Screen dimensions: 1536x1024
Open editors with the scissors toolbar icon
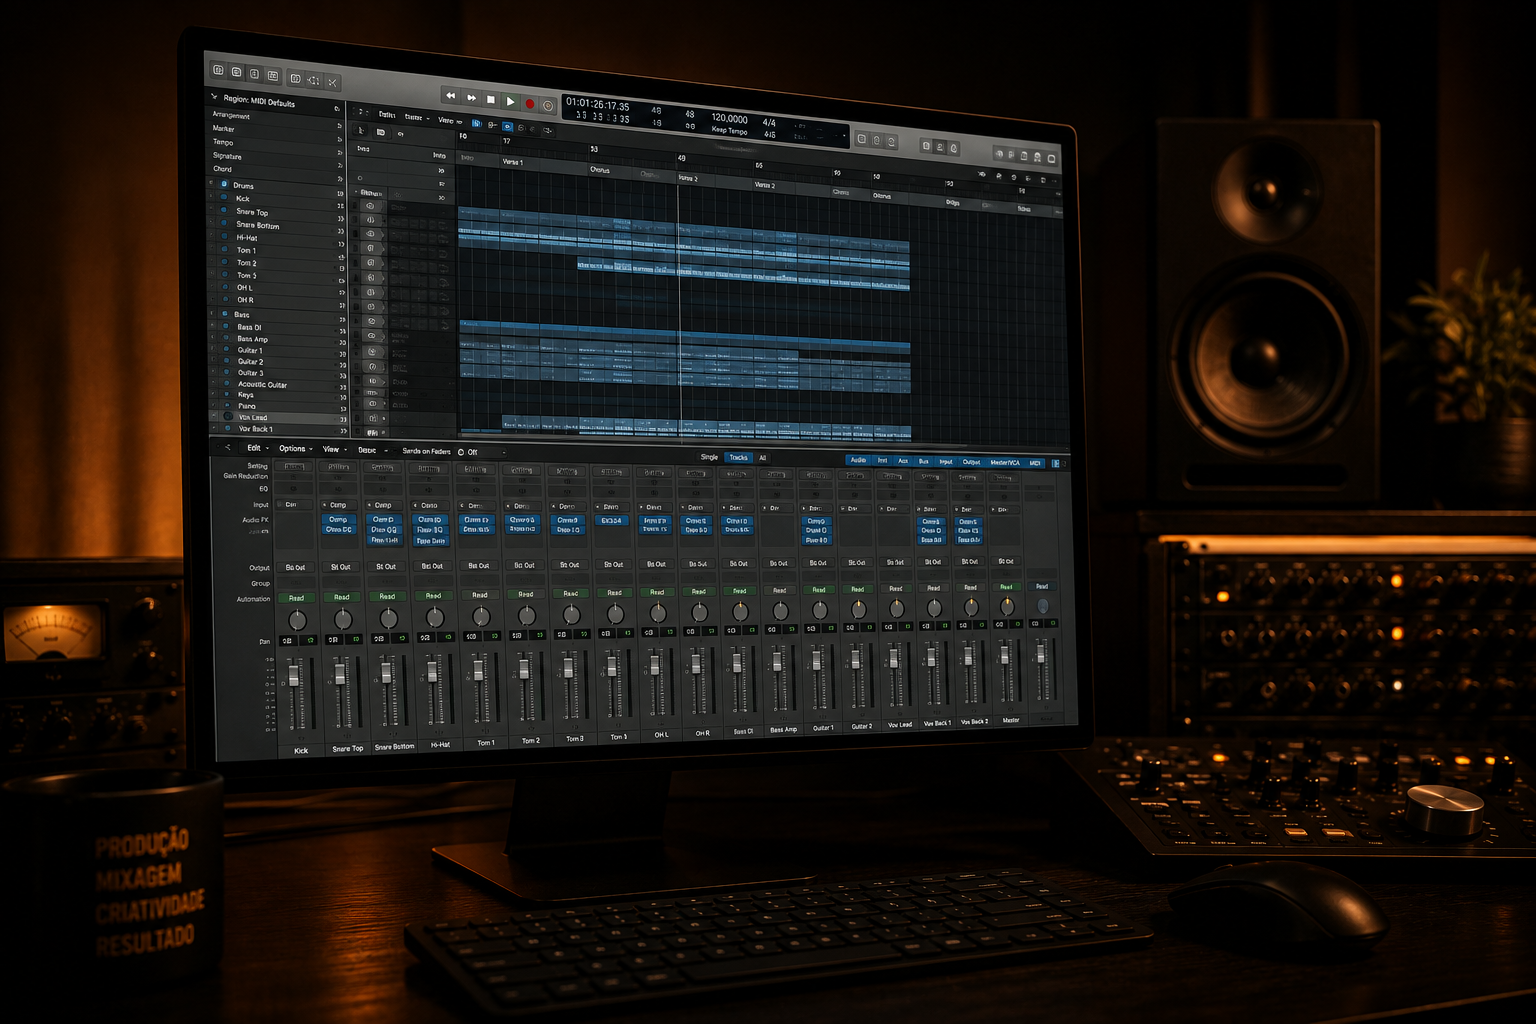tap(332, 81)
